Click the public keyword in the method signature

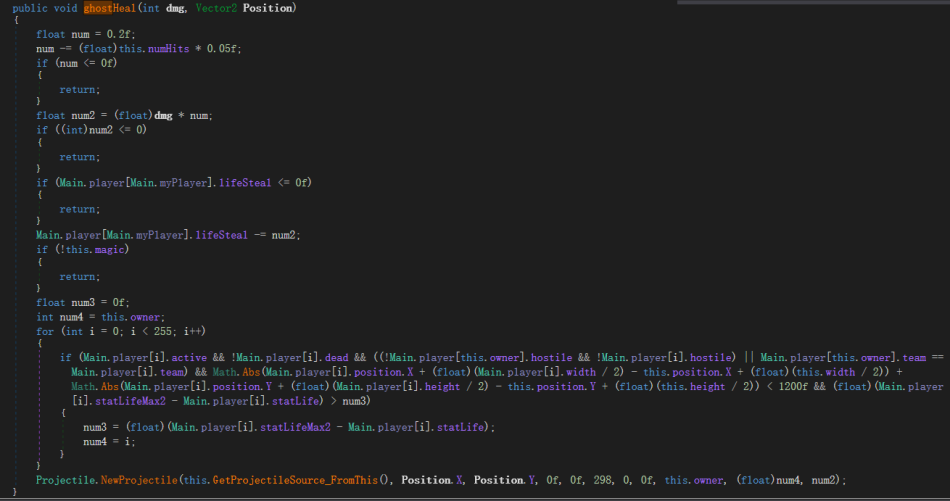(x=29, y=8)
